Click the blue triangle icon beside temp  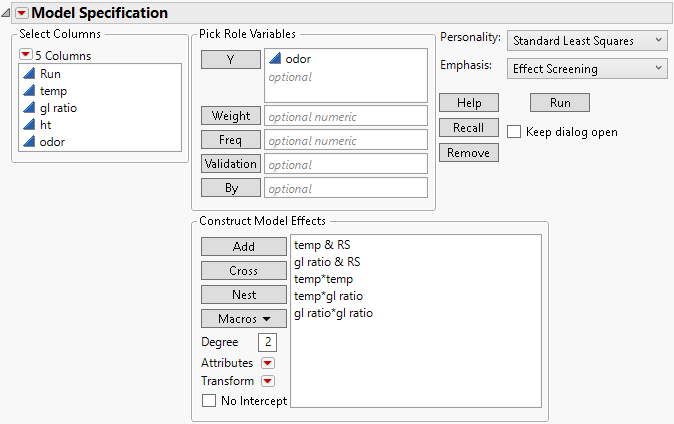[x=30, y=91]
